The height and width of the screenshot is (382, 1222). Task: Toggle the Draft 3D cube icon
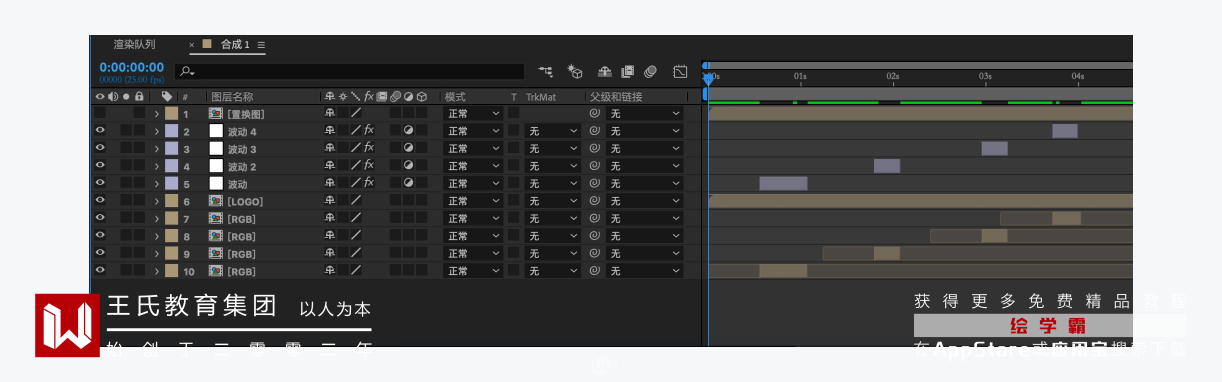(575, 72)
